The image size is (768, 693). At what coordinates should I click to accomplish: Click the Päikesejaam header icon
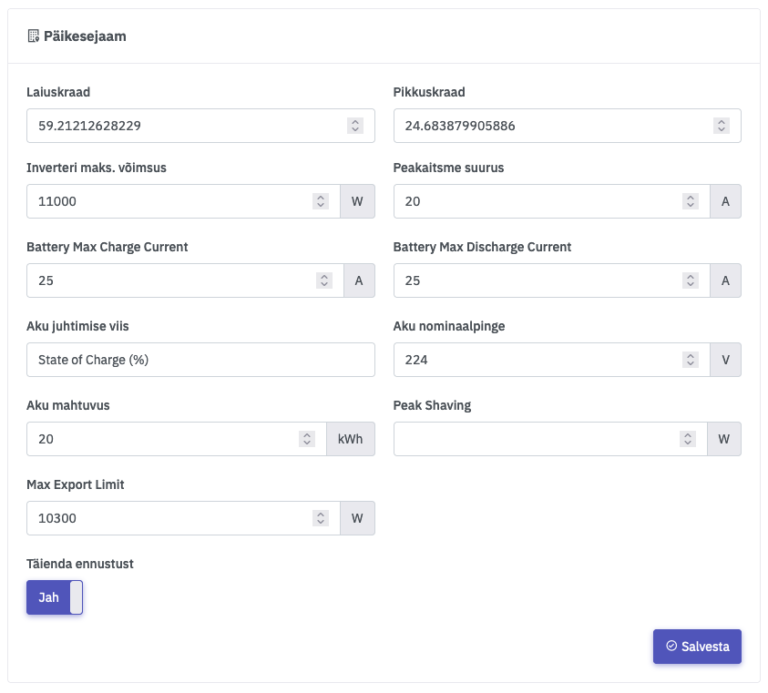point(33,36)
